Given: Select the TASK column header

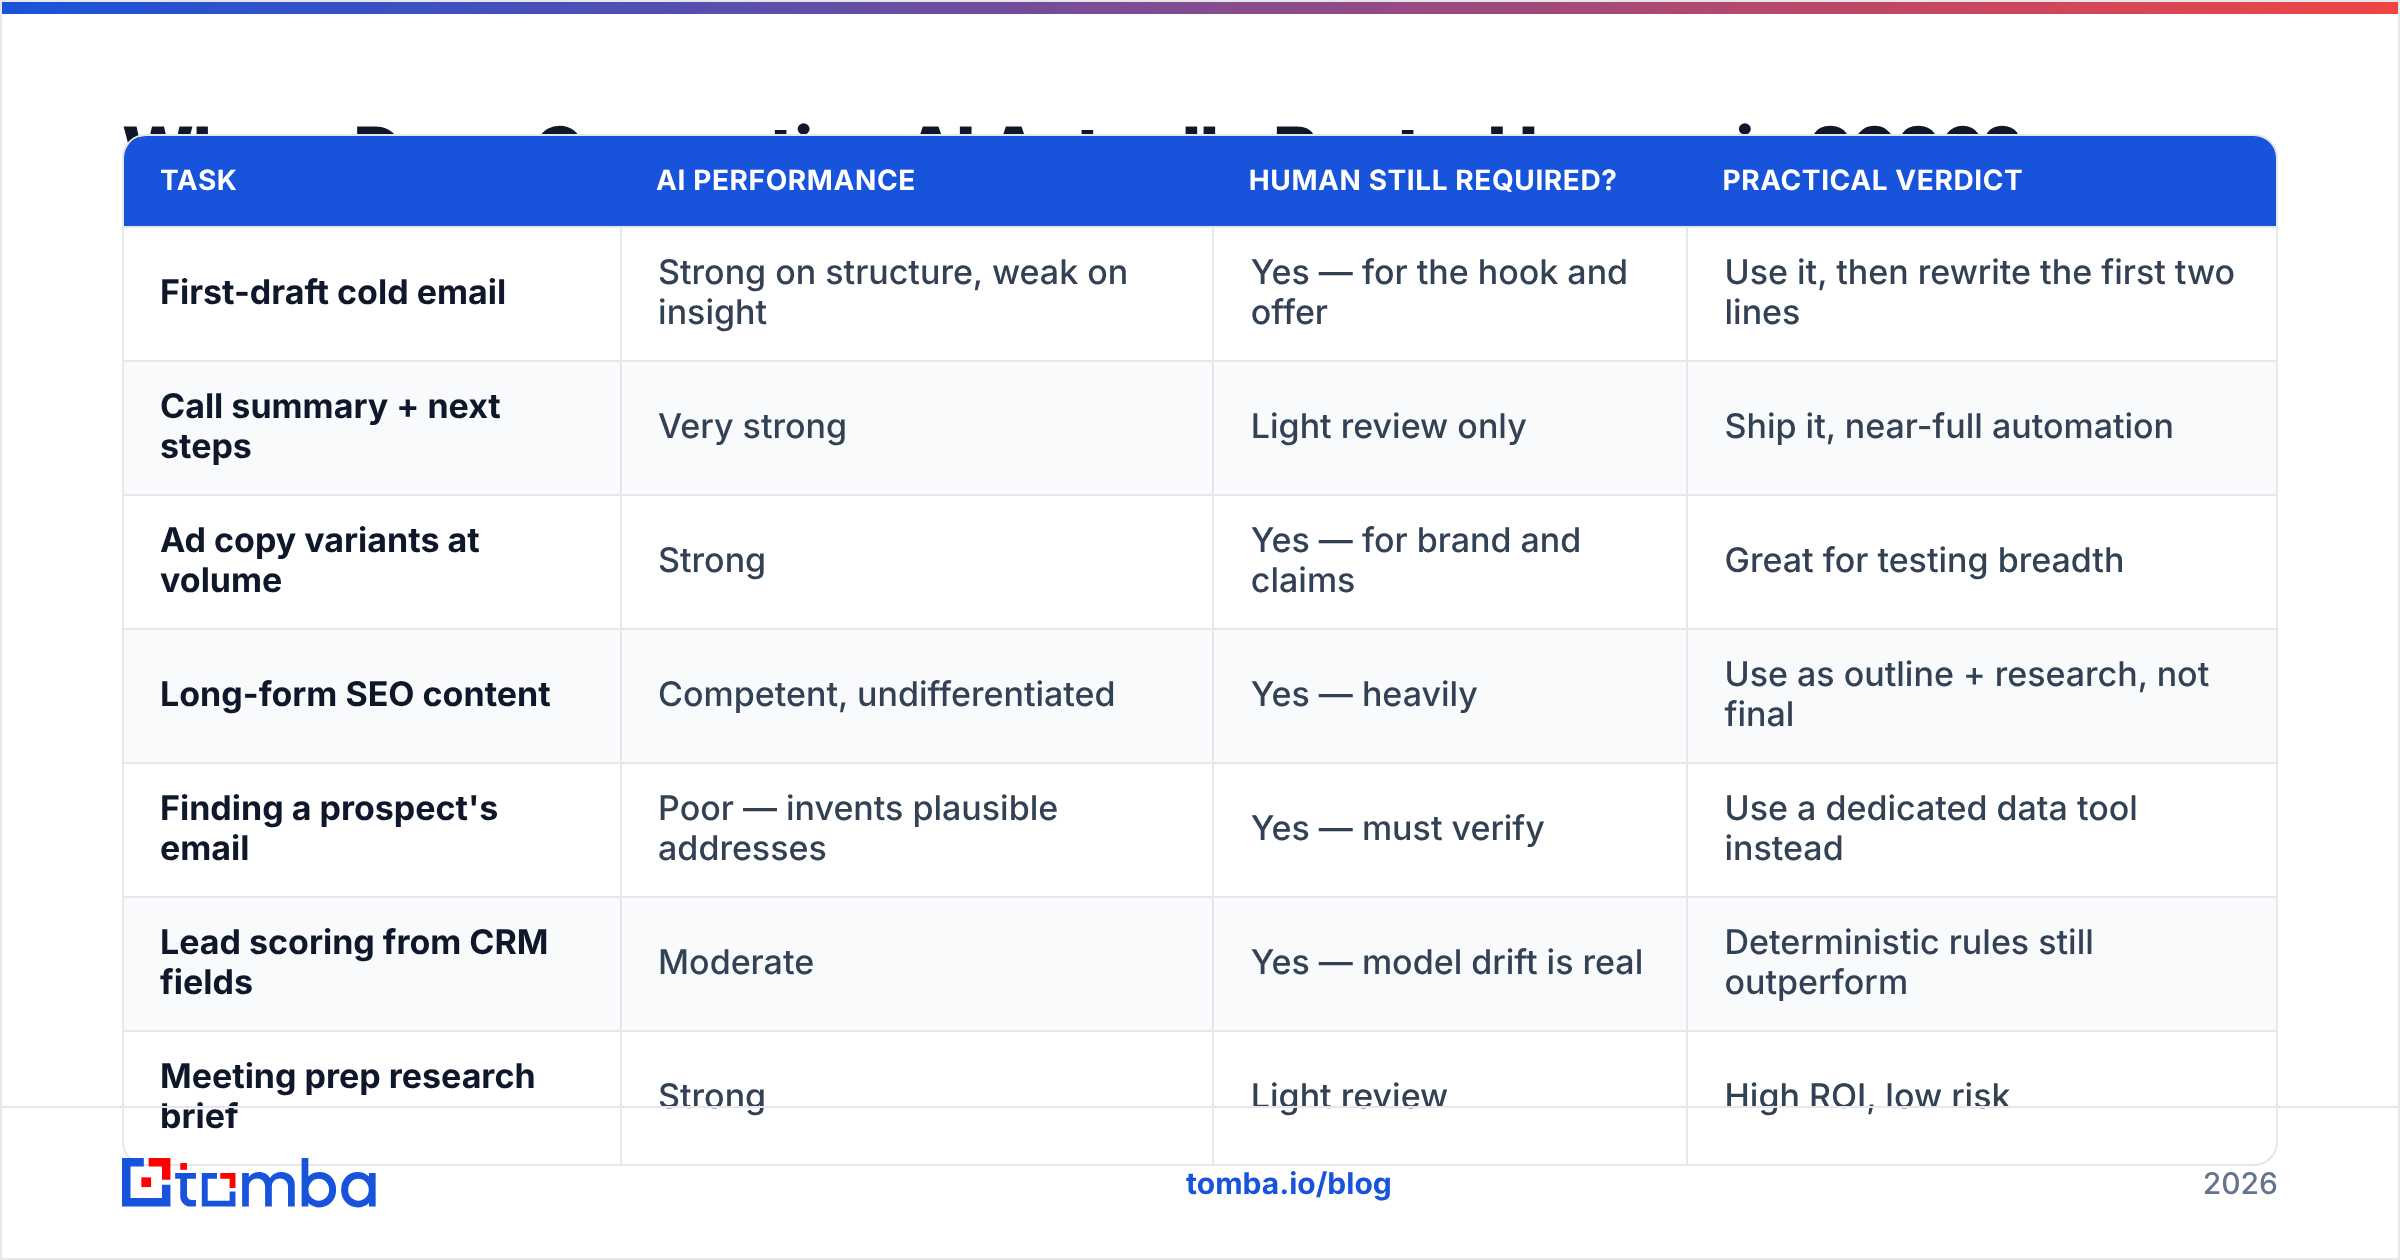Looking at the screenshot, I should [198, 180].
